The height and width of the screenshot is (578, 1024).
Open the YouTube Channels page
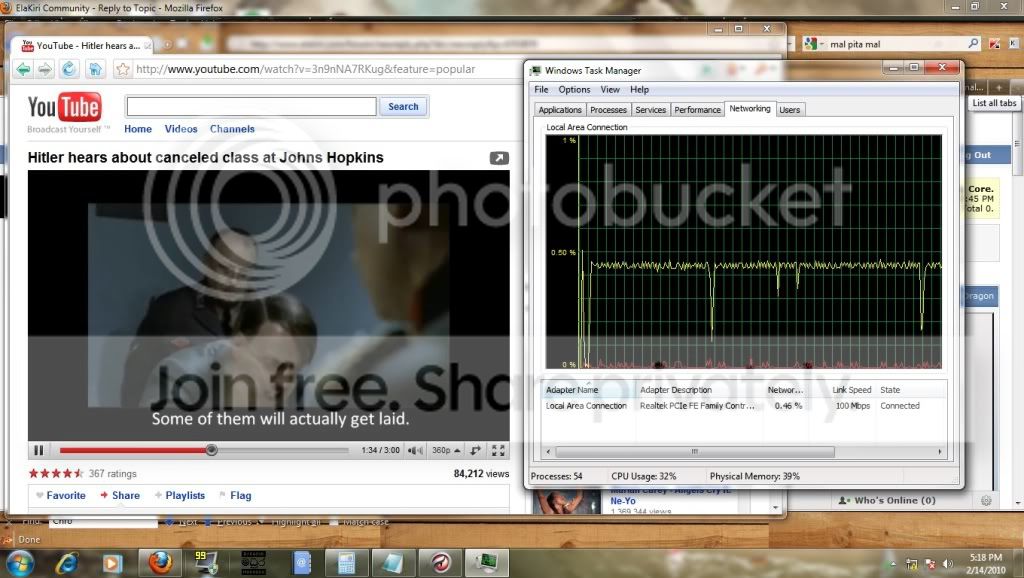coord(232,129)
